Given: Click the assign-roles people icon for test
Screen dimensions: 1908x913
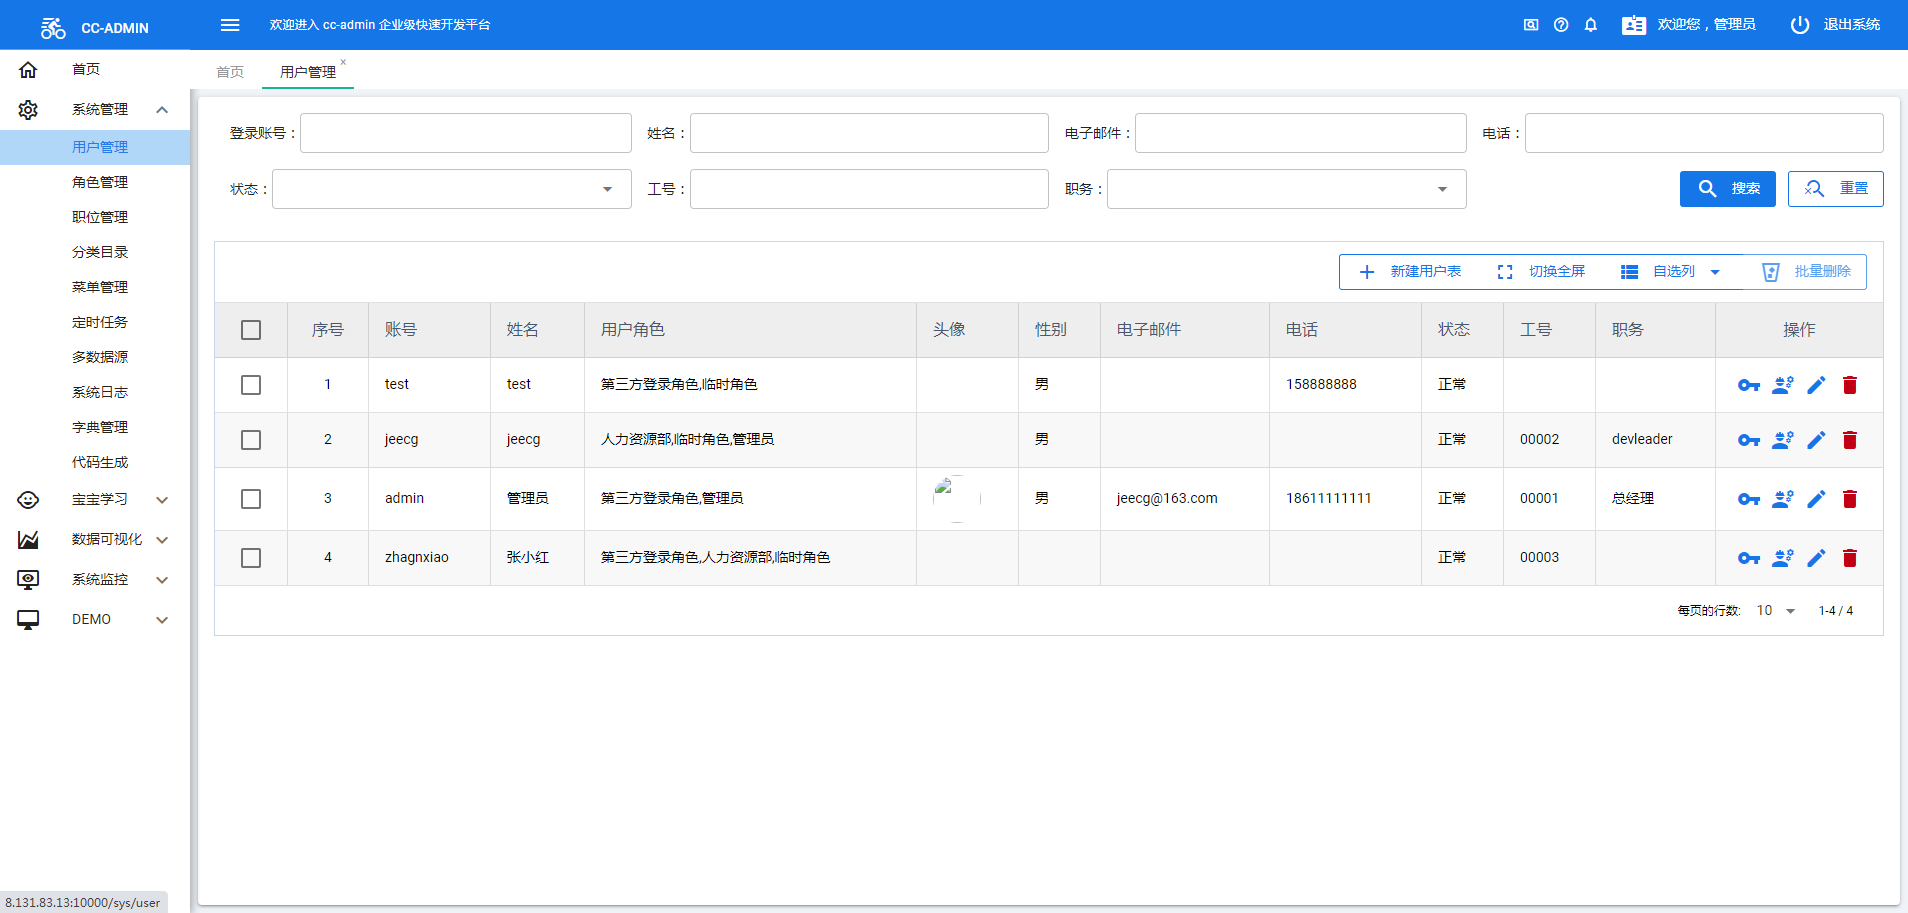Looking at the screenshot, I should click(1782, 385).
